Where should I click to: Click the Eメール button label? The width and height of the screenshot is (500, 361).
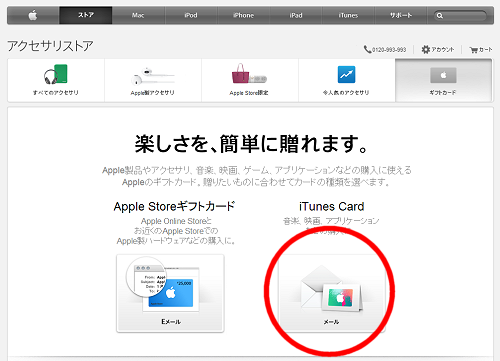[171, 322]
